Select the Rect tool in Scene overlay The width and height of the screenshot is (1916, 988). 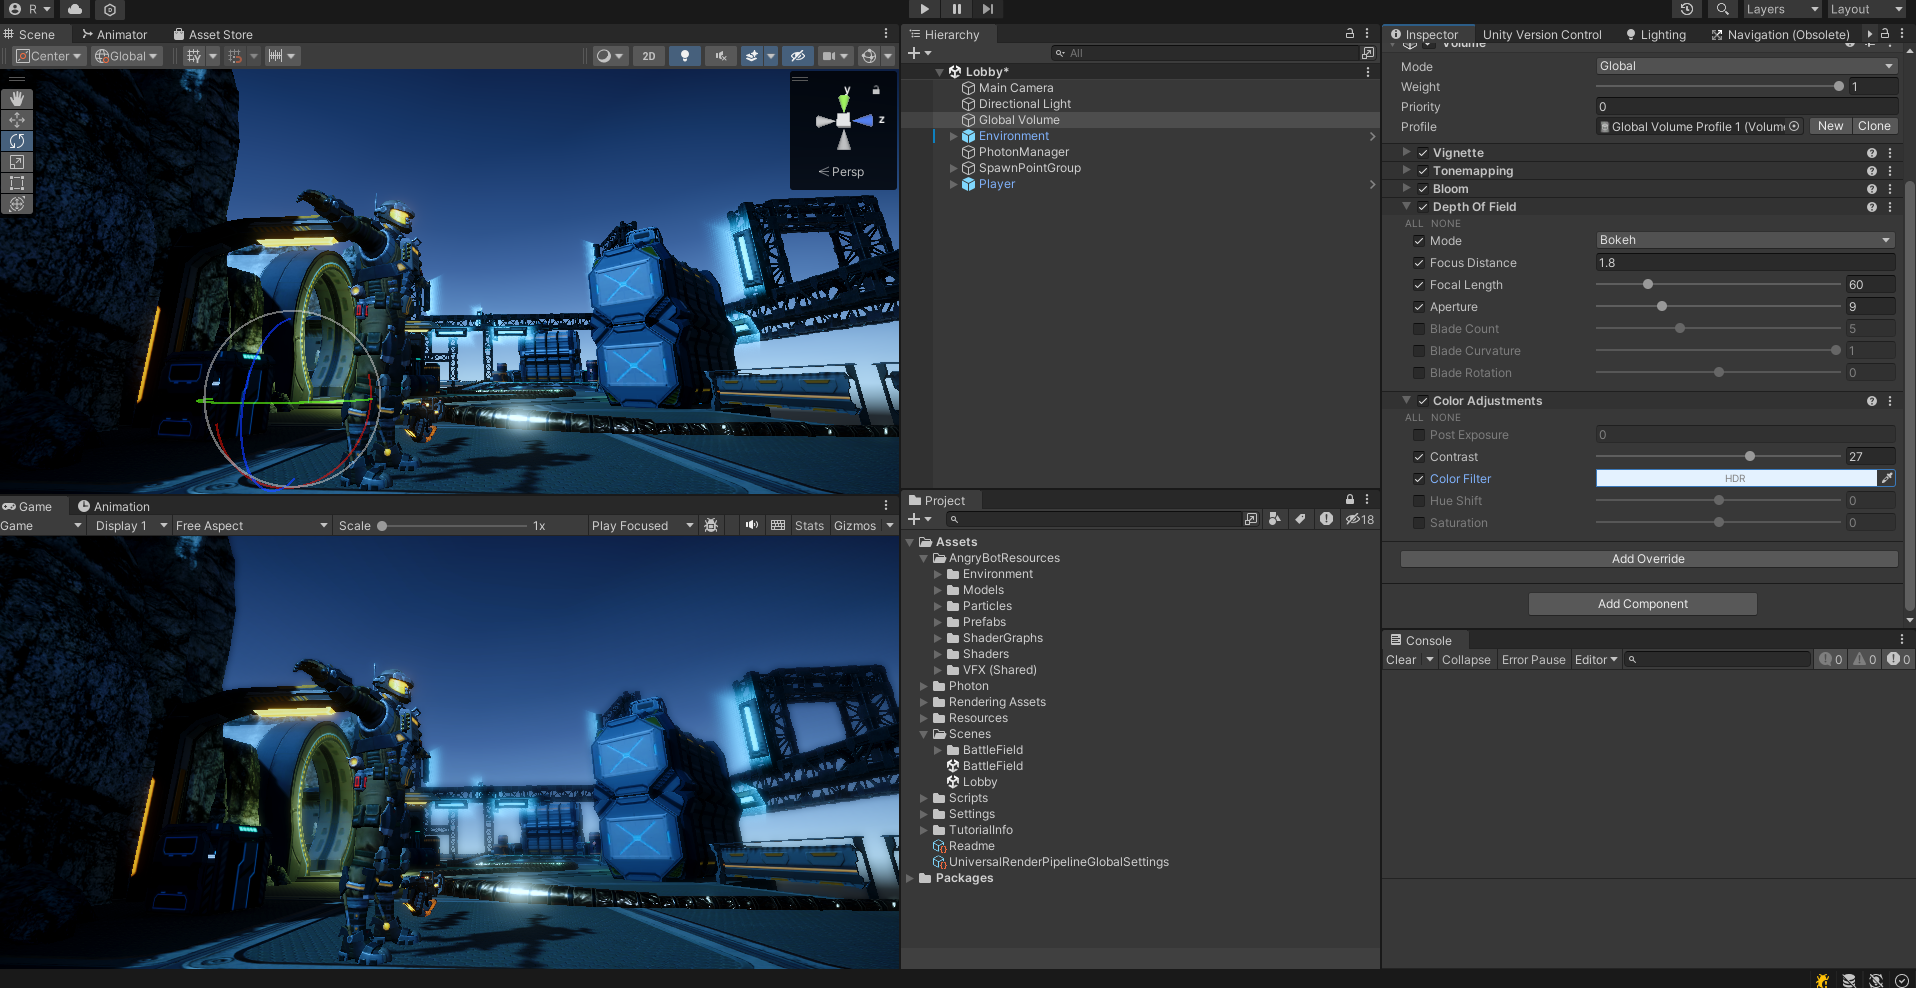tap(17, 183)
